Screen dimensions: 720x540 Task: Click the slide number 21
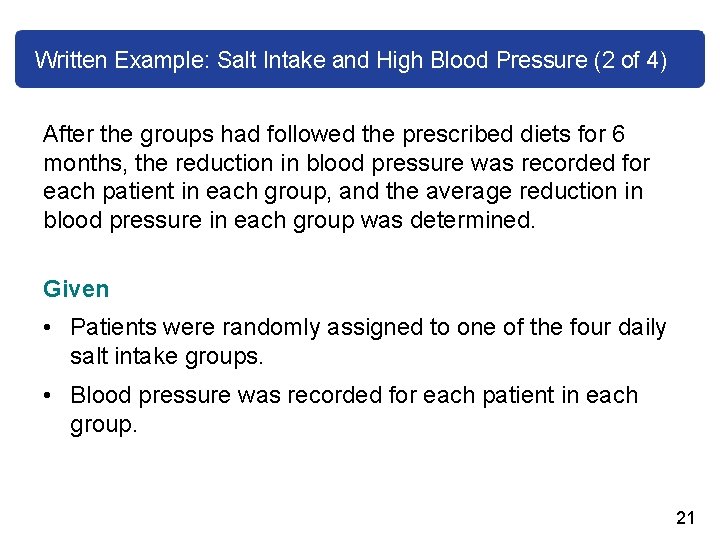point(685,517)
